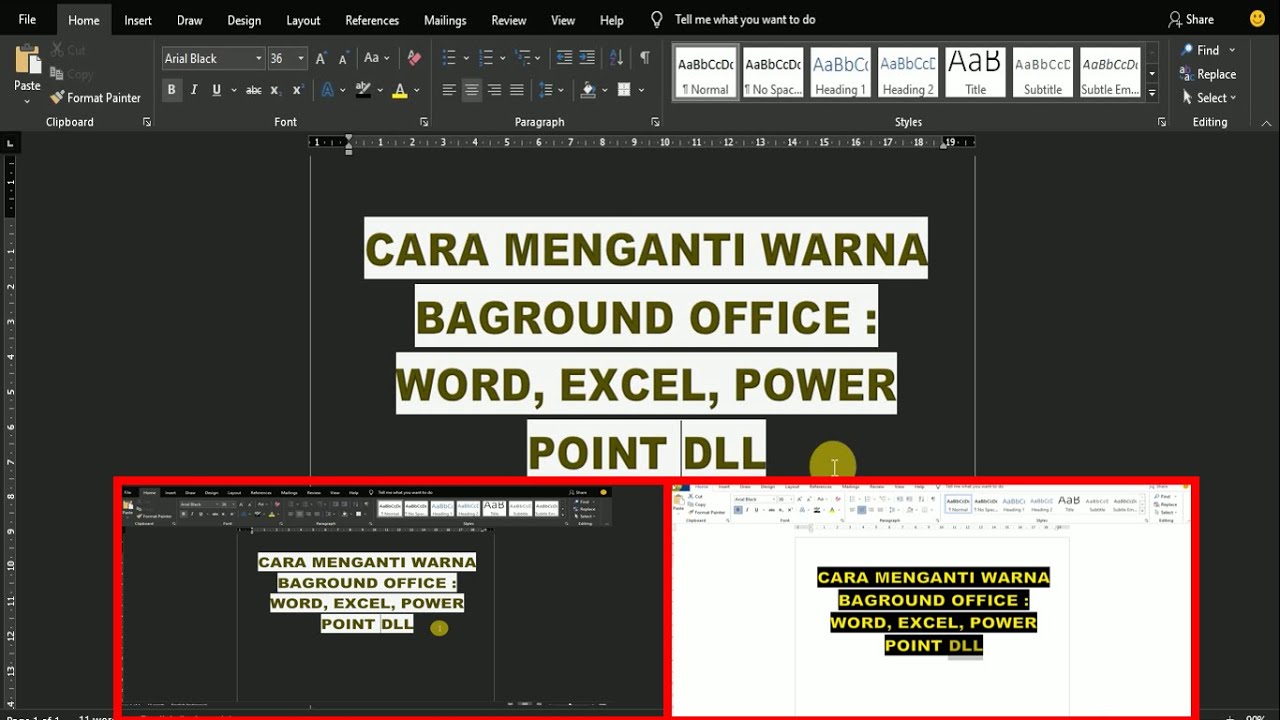Collapse the ribbon with the chevron
Viewport: 1280px width, 720px height.
click(x=1264, y=122)
